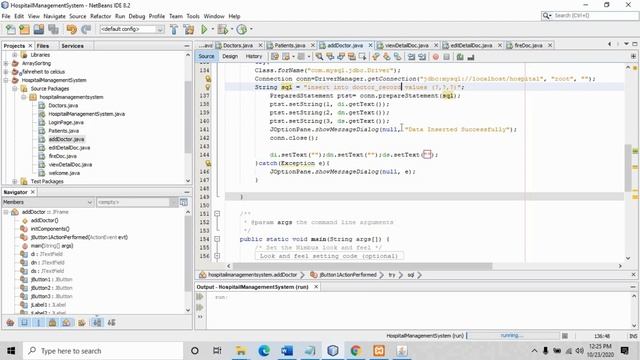640x360 pixels.
Task: Toggle Show Non-Public Members filter in Navigator
Action: tap(53, 323)
